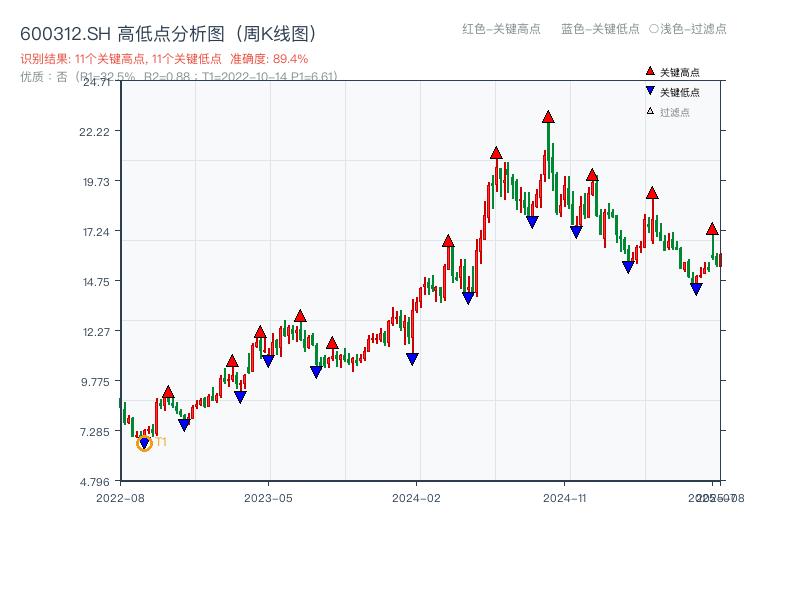Click the 7.285 y-axis label
800x600 pixels.
point(95,432)
